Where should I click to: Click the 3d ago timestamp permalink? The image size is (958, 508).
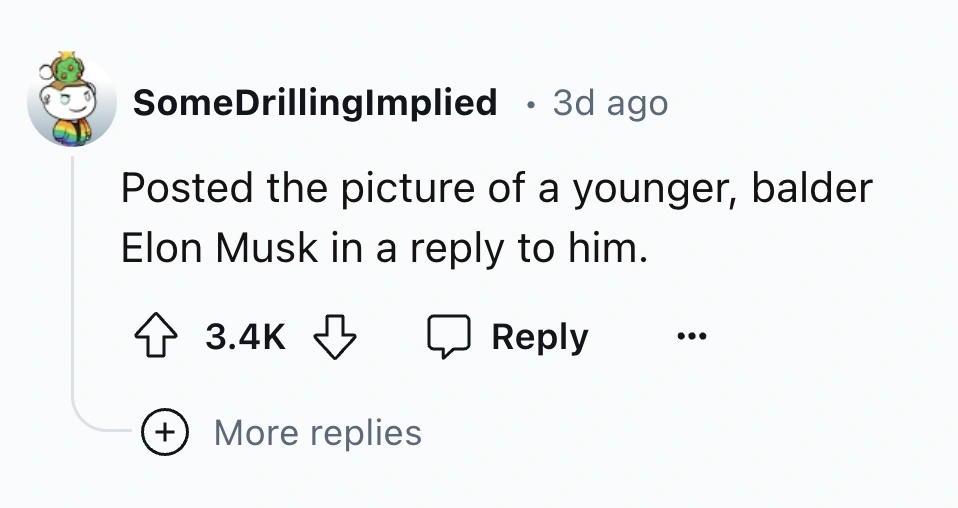tap(610, 102)
